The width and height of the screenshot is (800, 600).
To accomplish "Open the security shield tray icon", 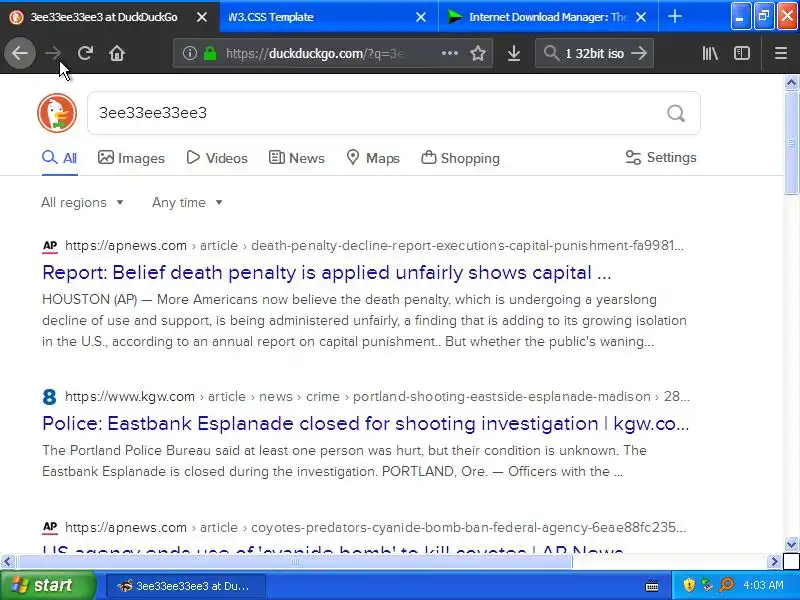I will [x=689, y=585].
